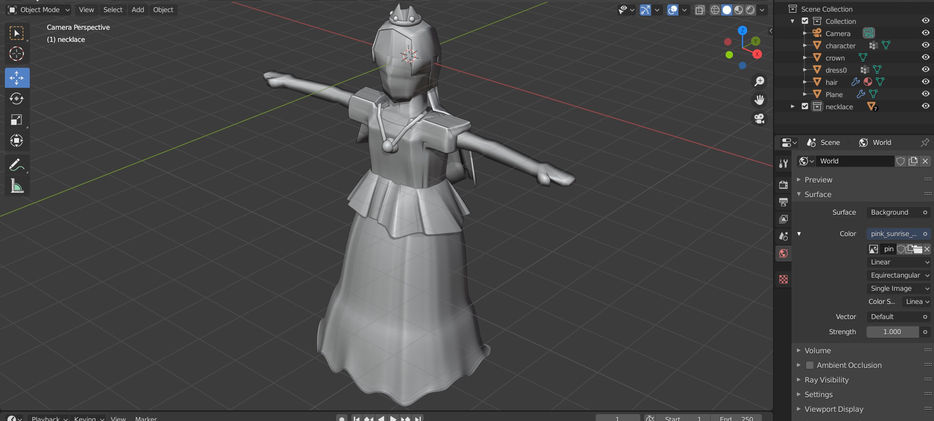
Task: Open Output properties printer tab
Action: (x=784, y=202)
